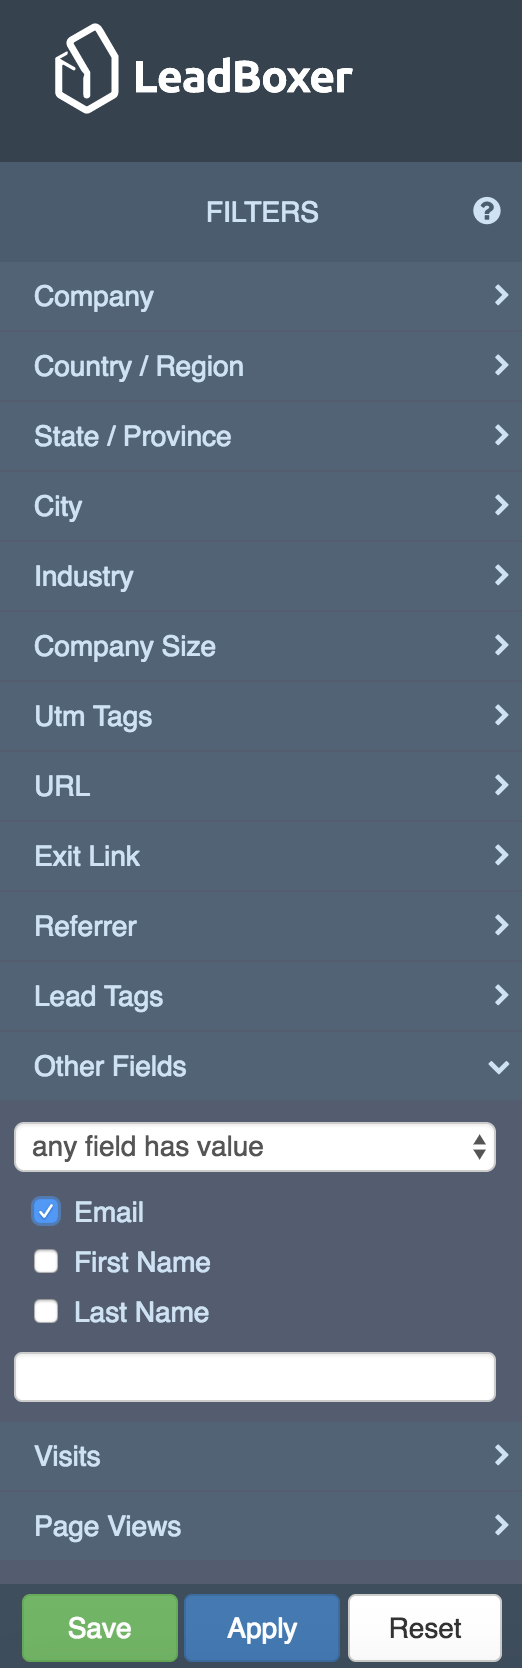
Task: Click the Exit Link arrow icon
Action: (501, 855)
